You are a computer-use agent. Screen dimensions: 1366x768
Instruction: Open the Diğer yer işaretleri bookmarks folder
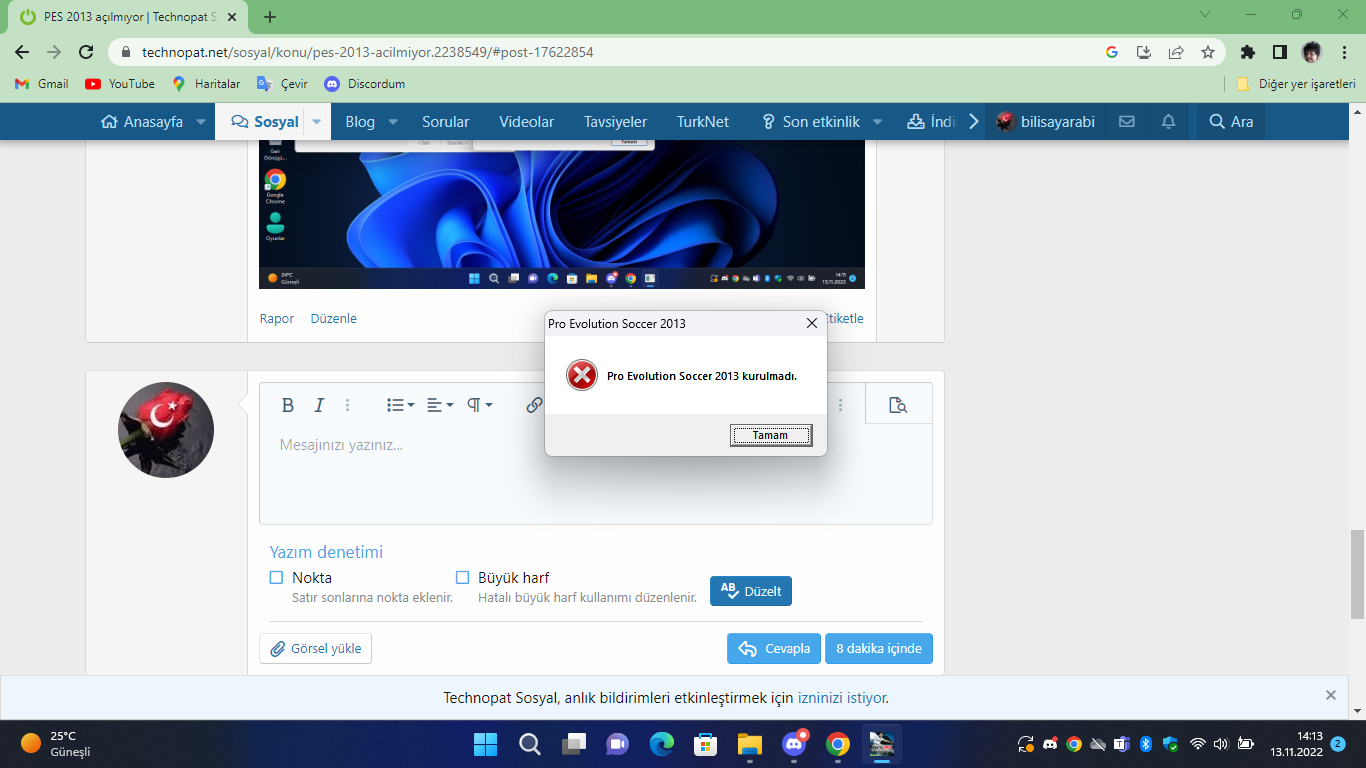coord(1296,84)
